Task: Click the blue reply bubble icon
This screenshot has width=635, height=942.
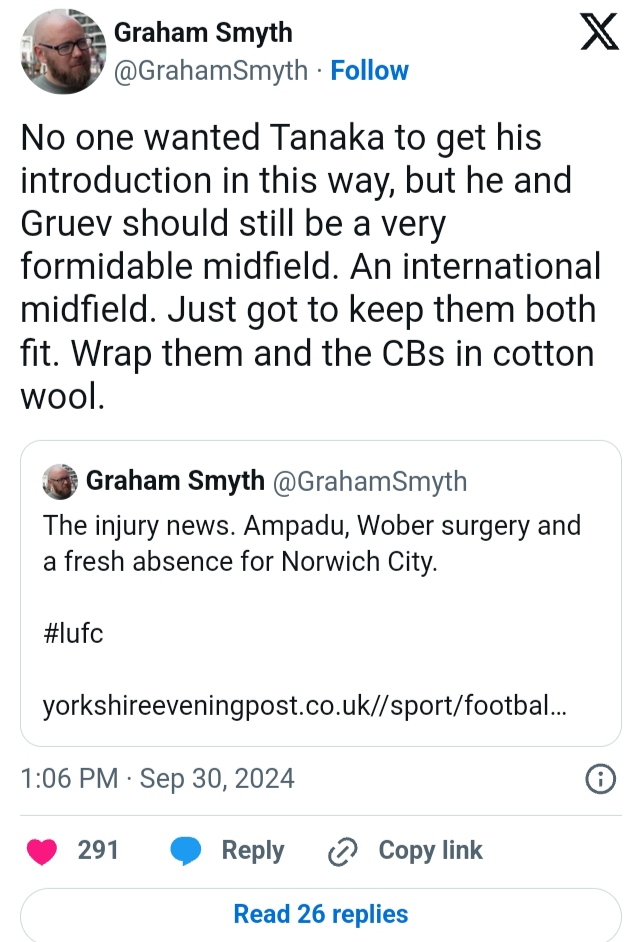Action: point(187,851)
